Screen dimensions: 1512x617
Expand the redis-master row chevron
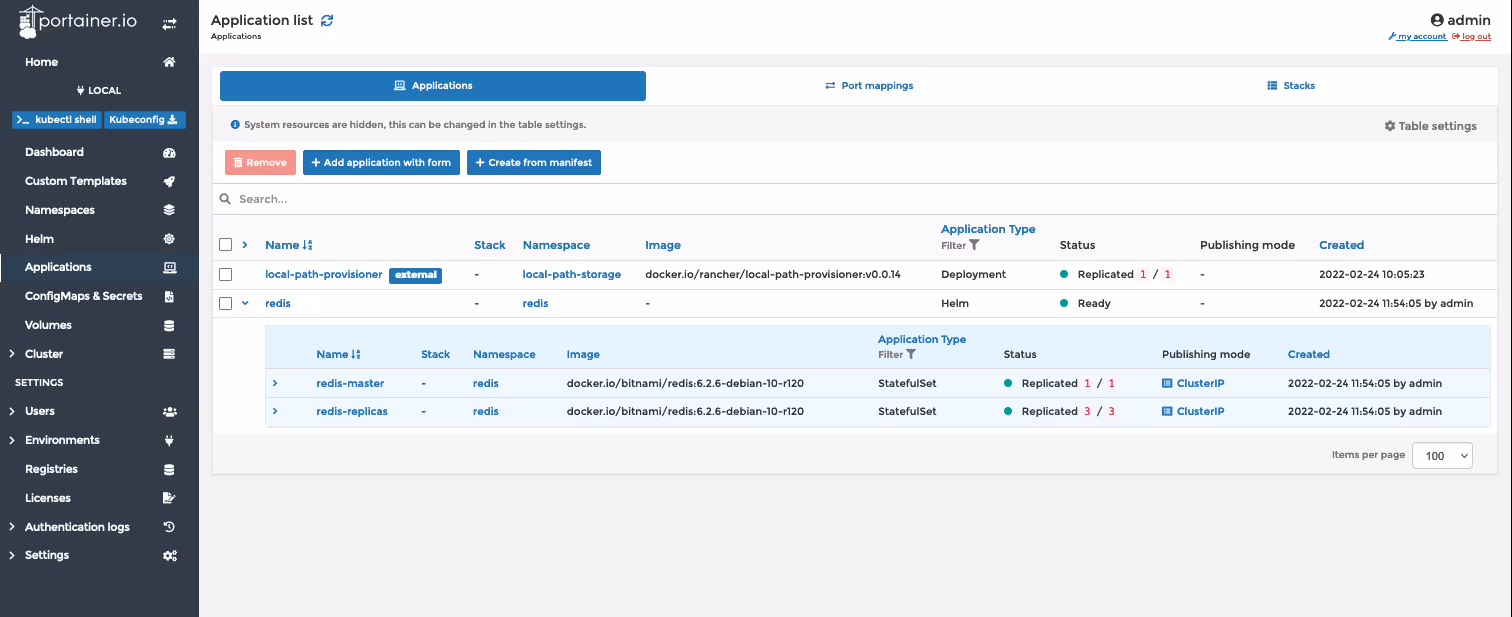(x=275, y=383)
